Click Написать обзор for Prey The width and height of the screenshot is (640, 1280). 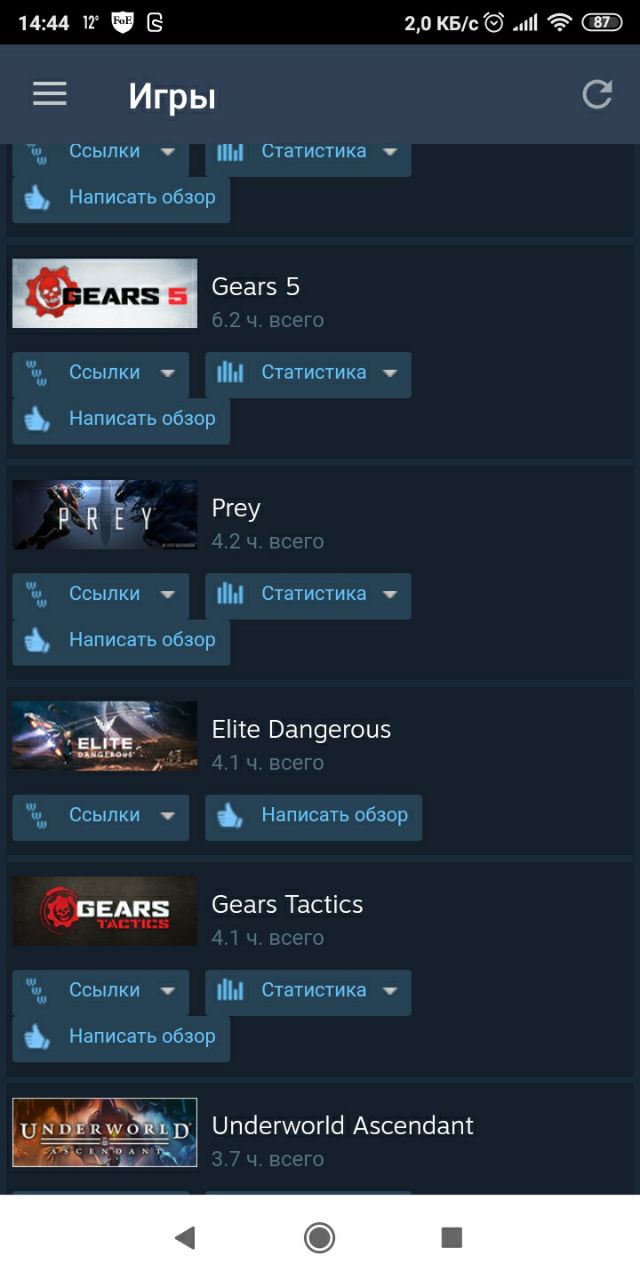[121, 641]
